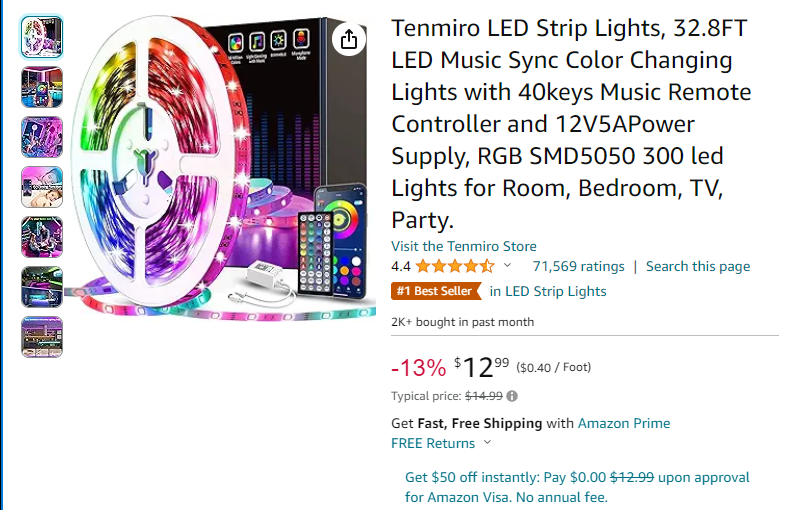Screen dimensions: 801x510
Task: Click the 4.4 star rating icons
Action: click(x=455, y=266)
